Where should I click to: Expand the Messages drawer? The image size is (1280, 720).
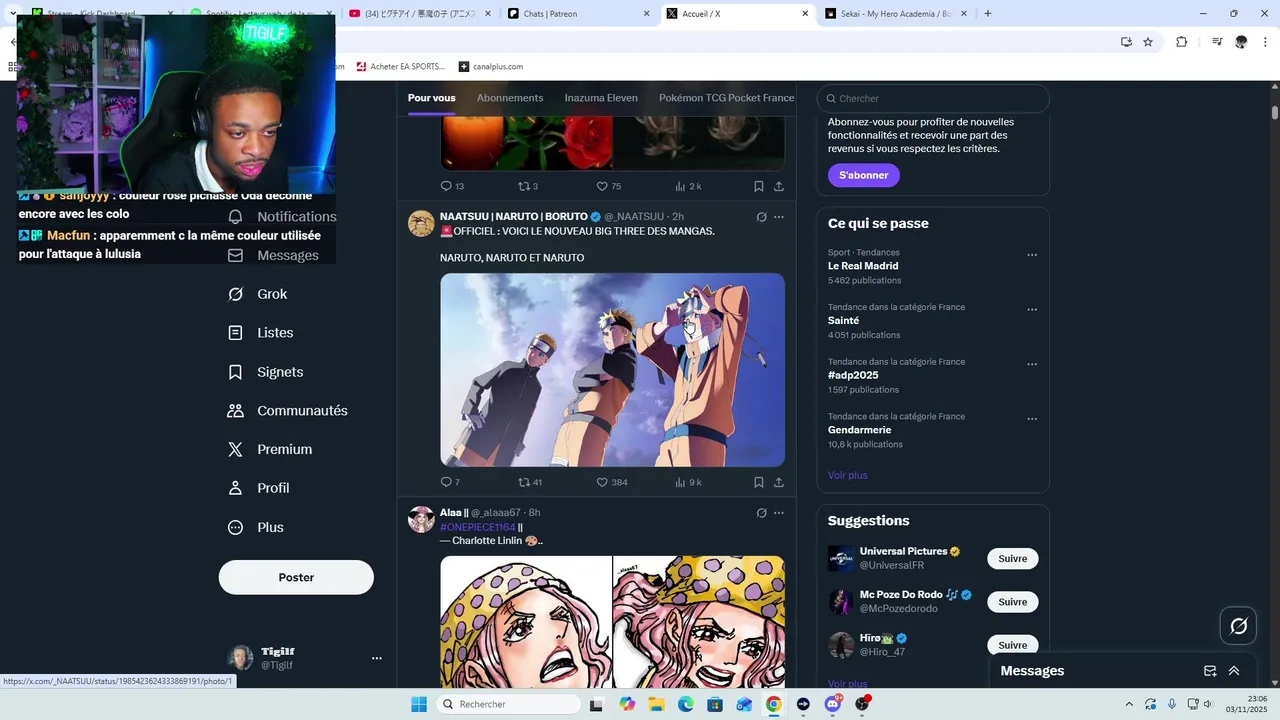tap(1234, 671)
